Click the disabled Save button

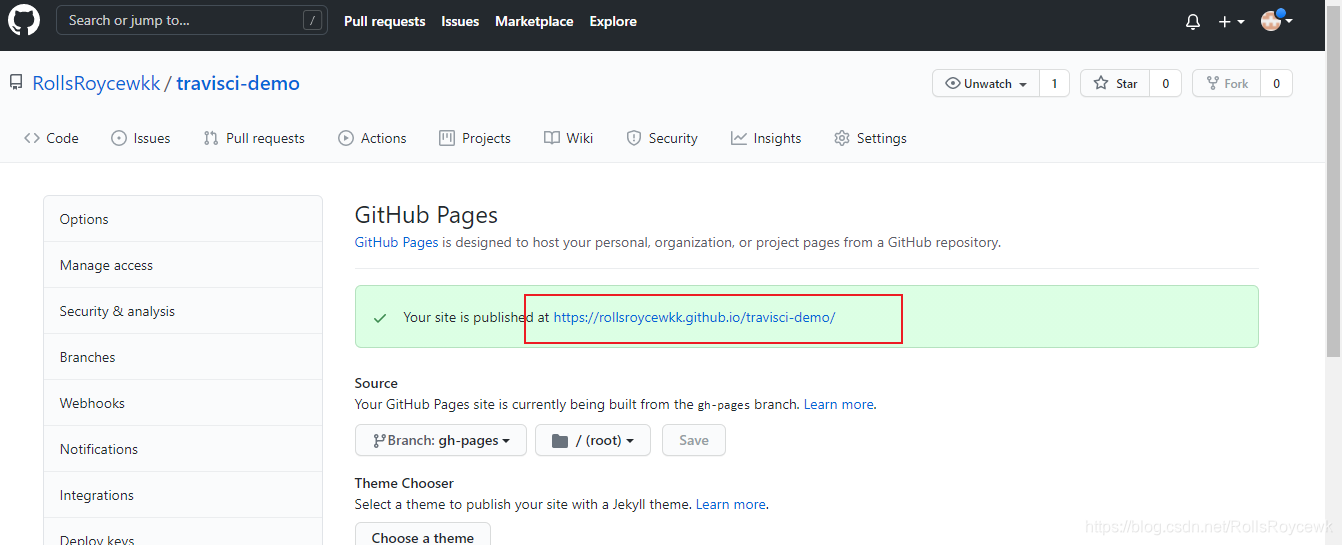(694, 440)
